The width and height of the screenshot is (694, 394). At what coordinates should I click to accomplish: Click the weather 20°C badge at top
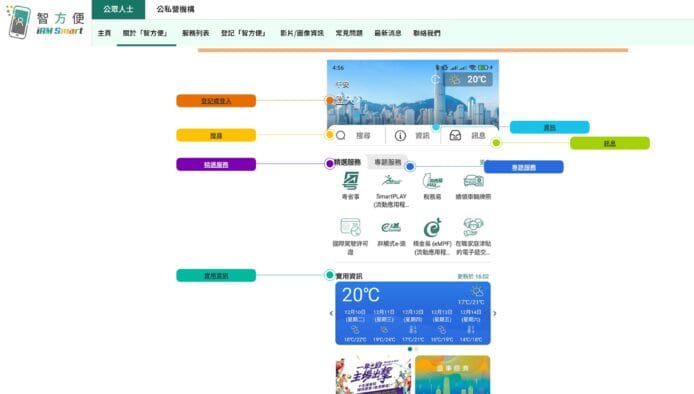tap(469, 79)
